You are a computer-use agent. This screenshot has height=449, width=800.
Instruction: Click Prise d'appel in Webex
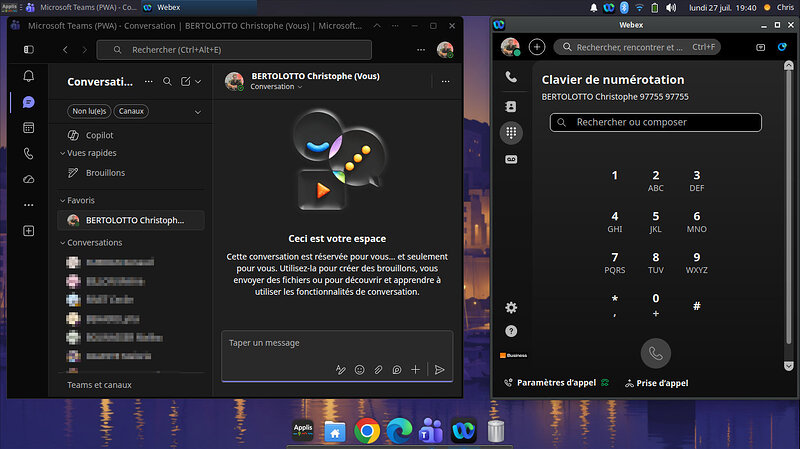[657, 383]
